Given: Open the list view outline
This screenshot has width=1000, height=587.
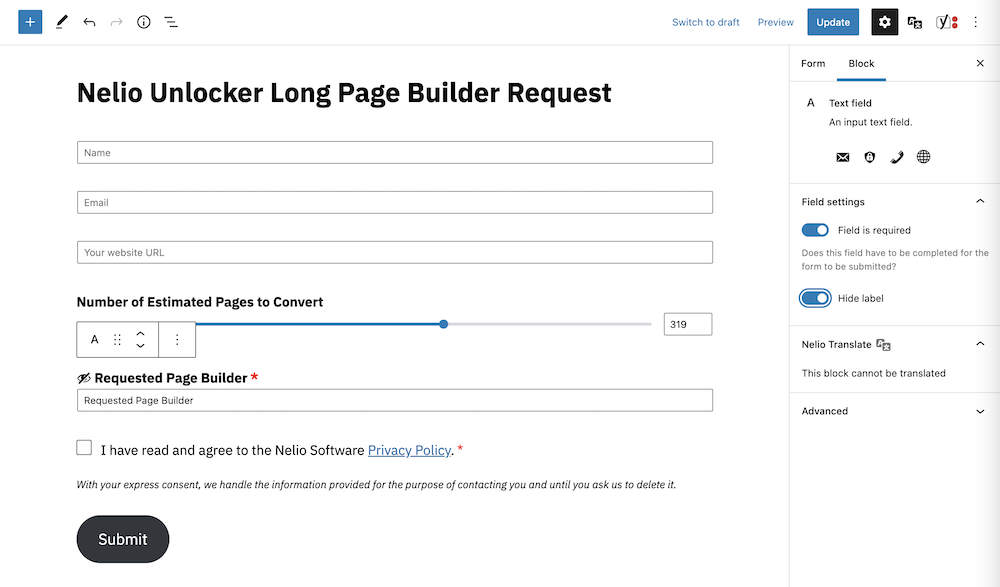Looking at the screenshot, I should (x=171, y=22).
